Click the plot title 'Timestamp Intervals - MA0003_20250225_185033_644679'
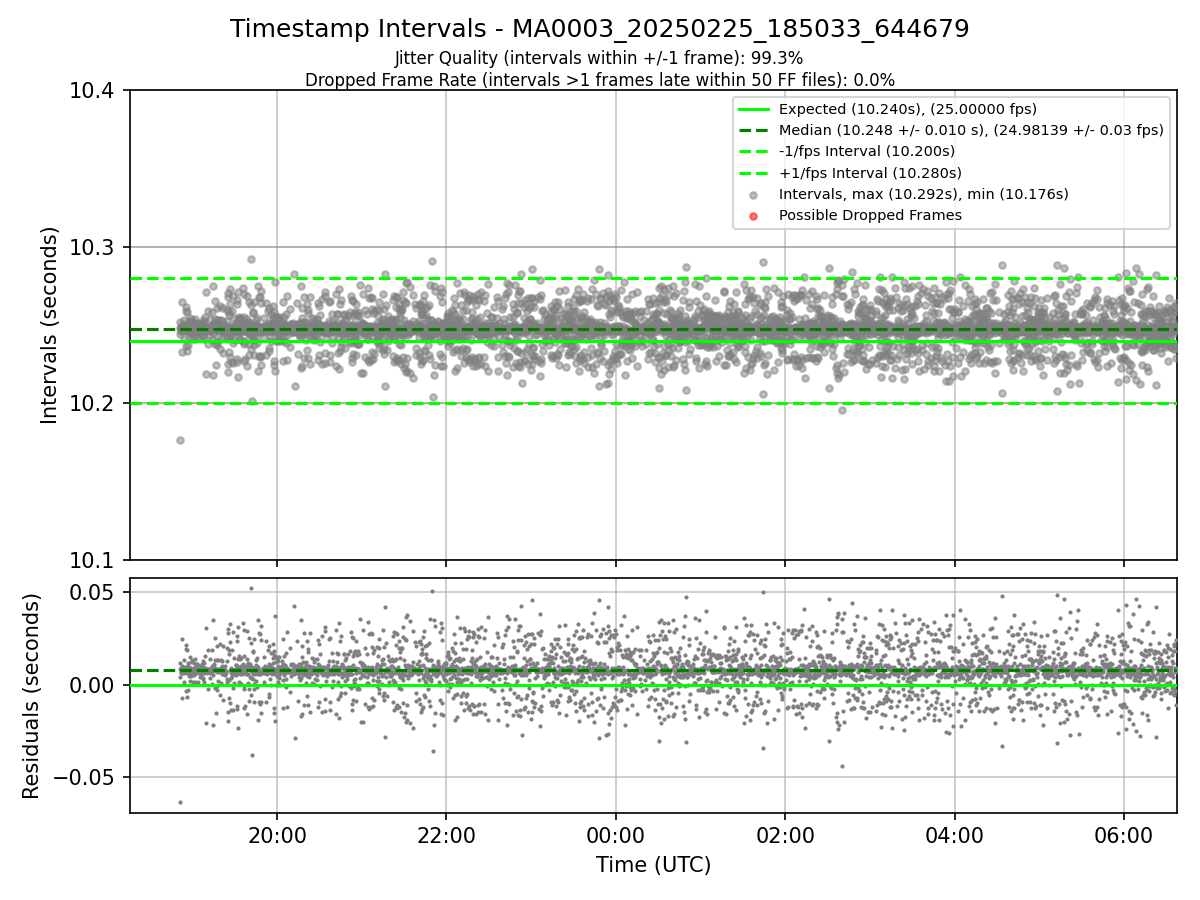 click(x=599, y=29)
